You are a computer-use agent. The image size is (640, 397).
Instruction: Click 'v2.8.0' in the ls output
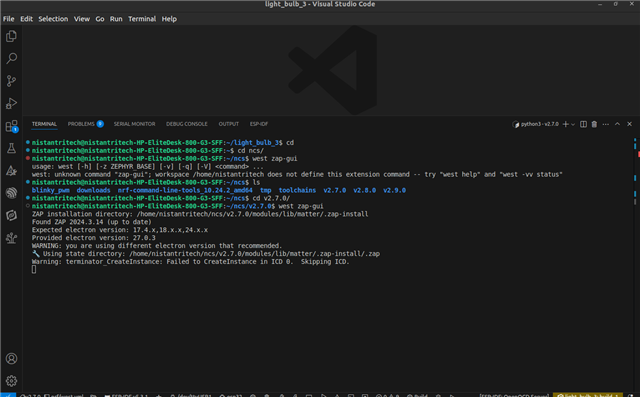tap(364, 190)
